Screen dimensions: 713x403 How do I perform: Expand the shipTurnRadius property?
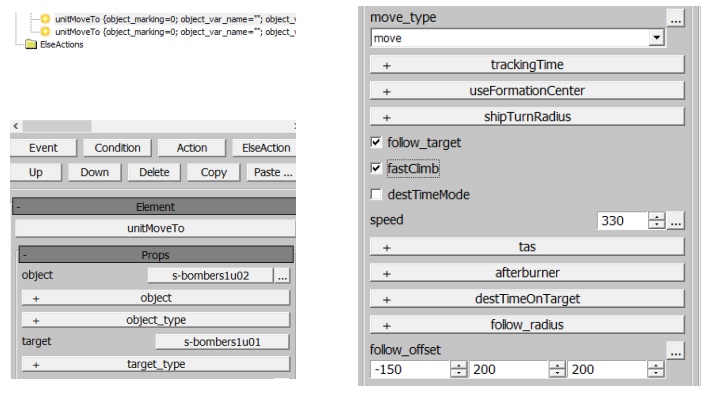527,116
